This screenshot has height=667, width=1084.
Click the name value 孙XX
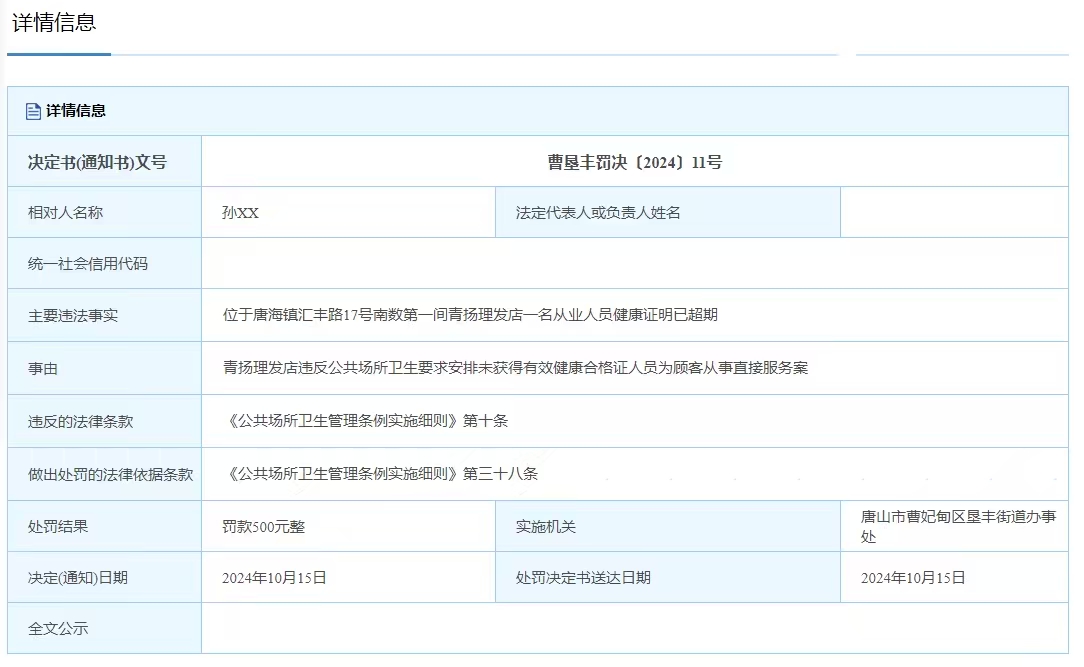pyautogui.click(x=240, y=213)
